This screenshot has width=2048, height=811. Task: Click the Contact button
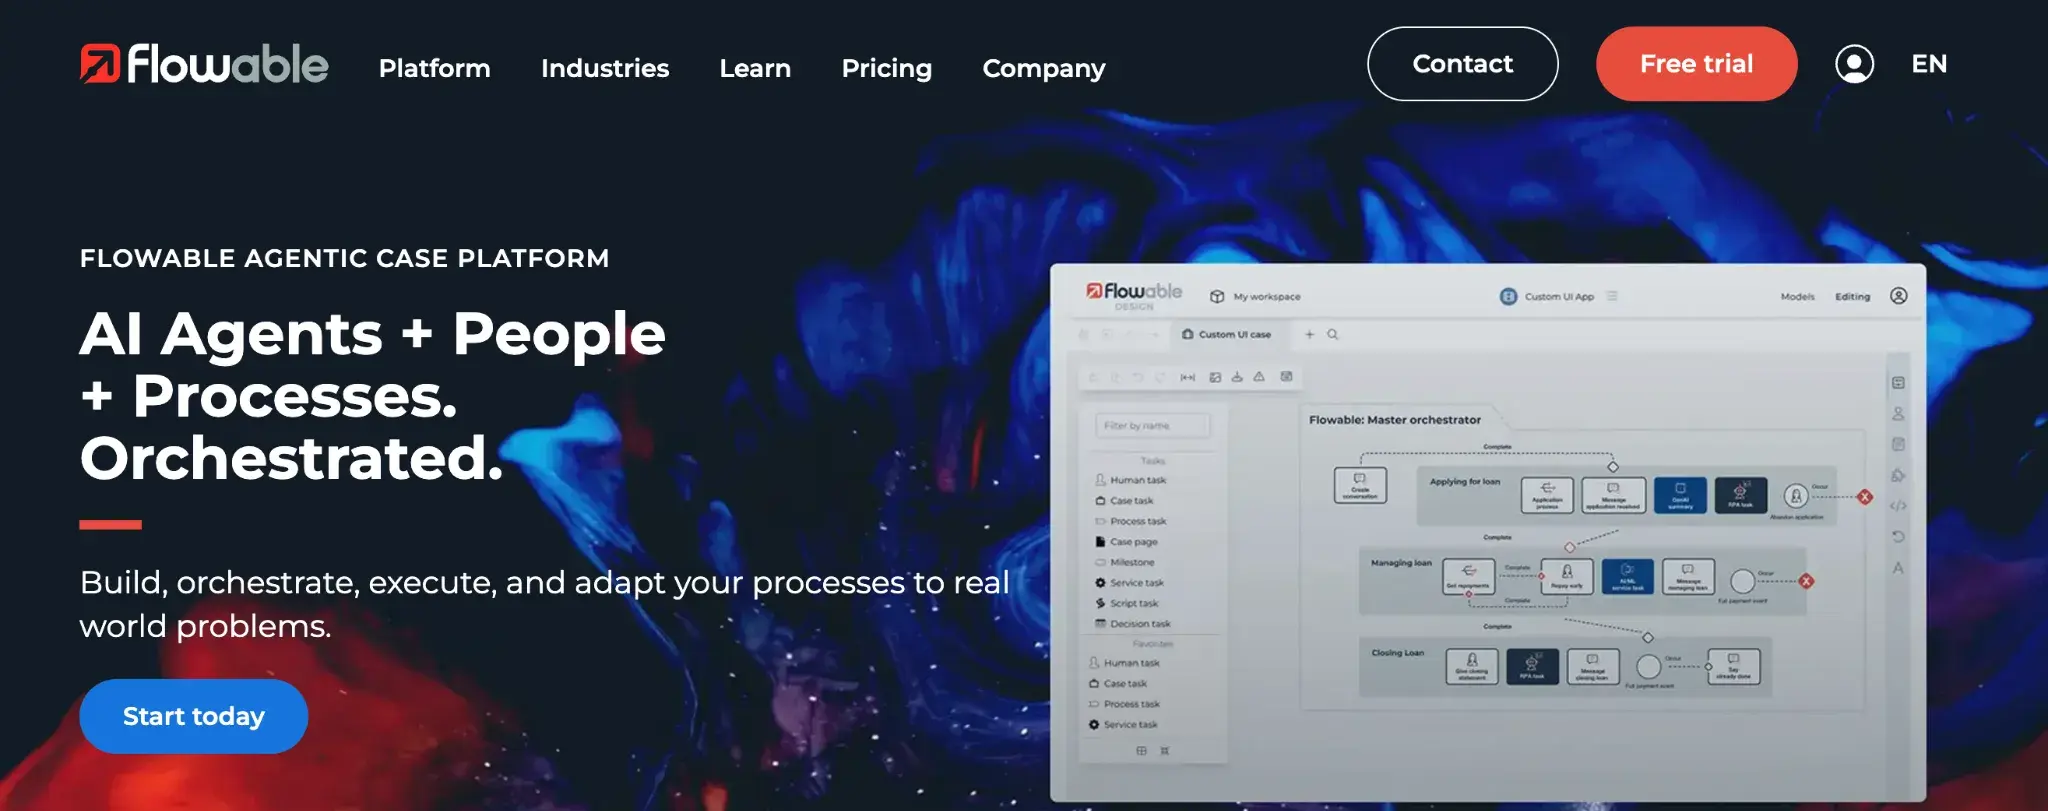coord(1462,64)
